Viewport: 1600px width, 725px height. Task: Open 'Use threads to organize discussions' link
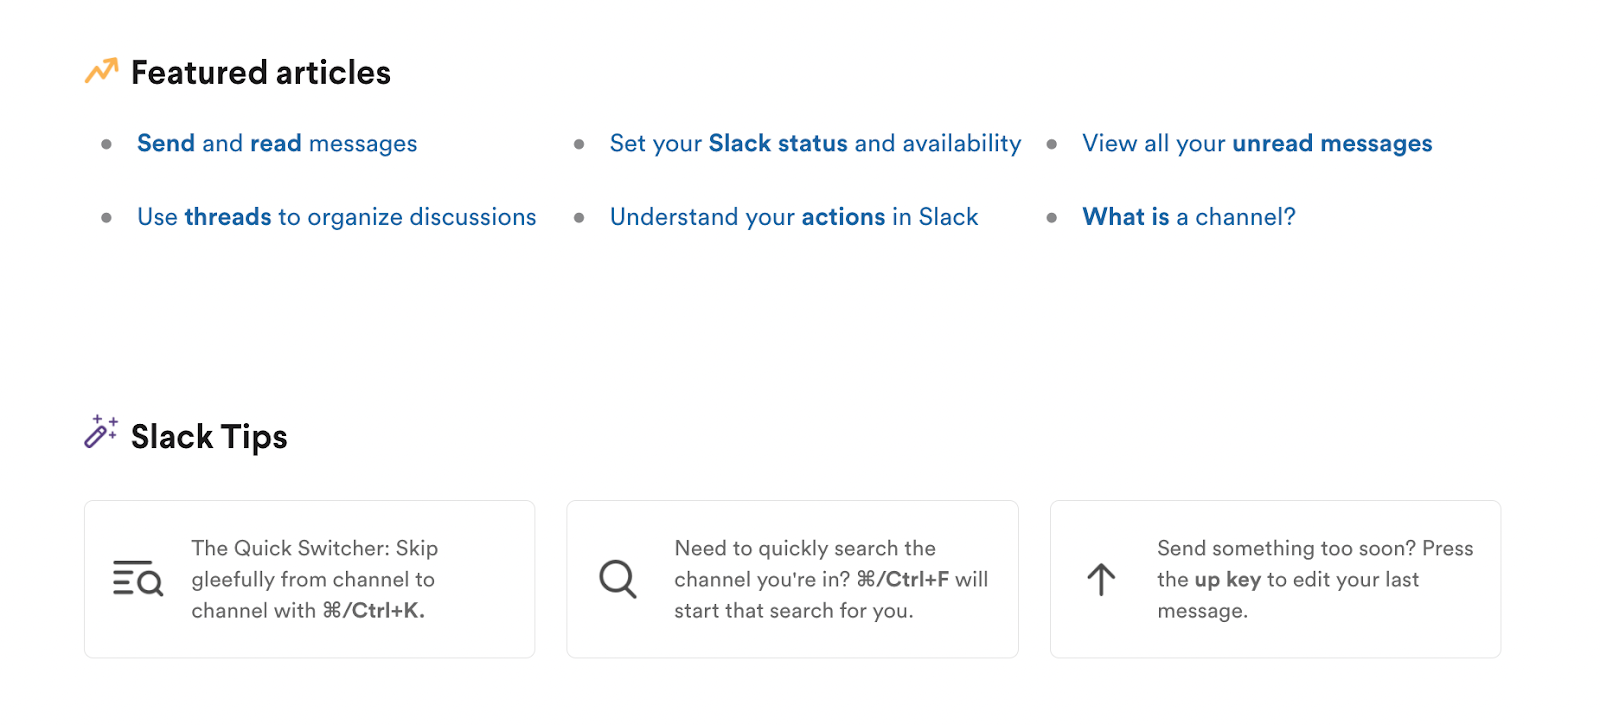pos(337,217)
